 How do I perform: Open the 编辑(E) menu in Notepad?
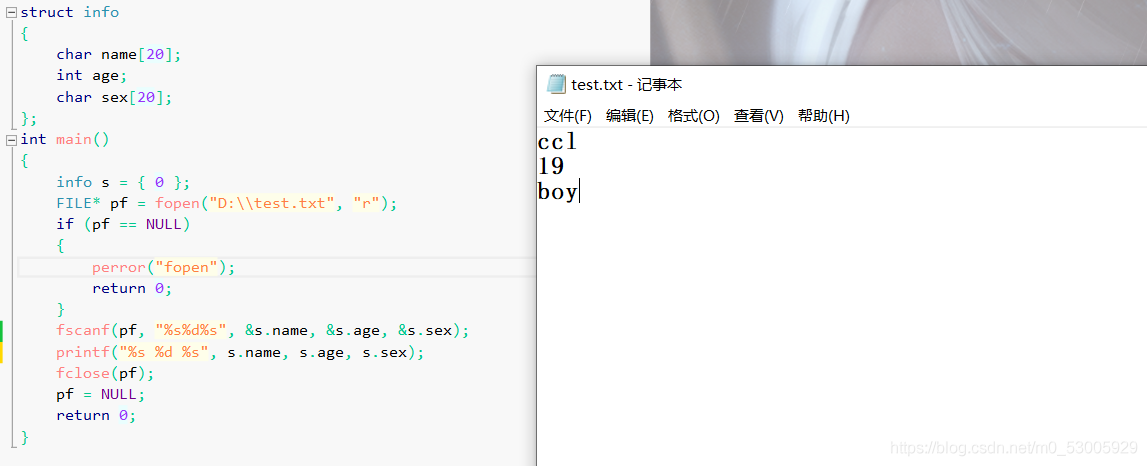click(x=629, y=116)
